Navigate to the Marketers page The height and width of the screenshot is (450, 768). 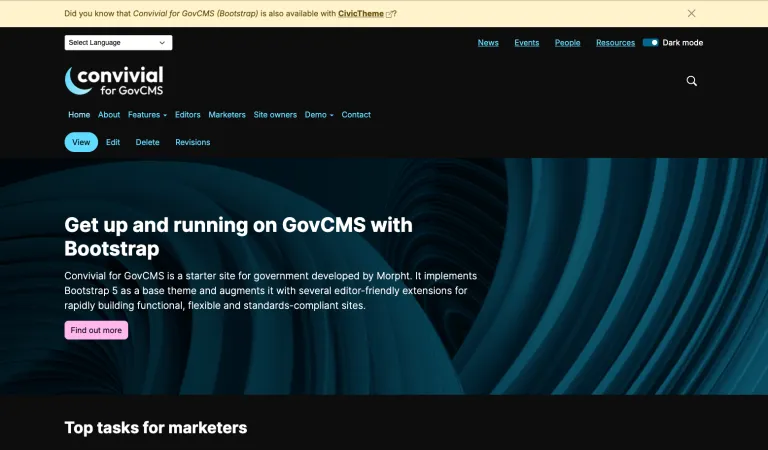coord(227,115)
